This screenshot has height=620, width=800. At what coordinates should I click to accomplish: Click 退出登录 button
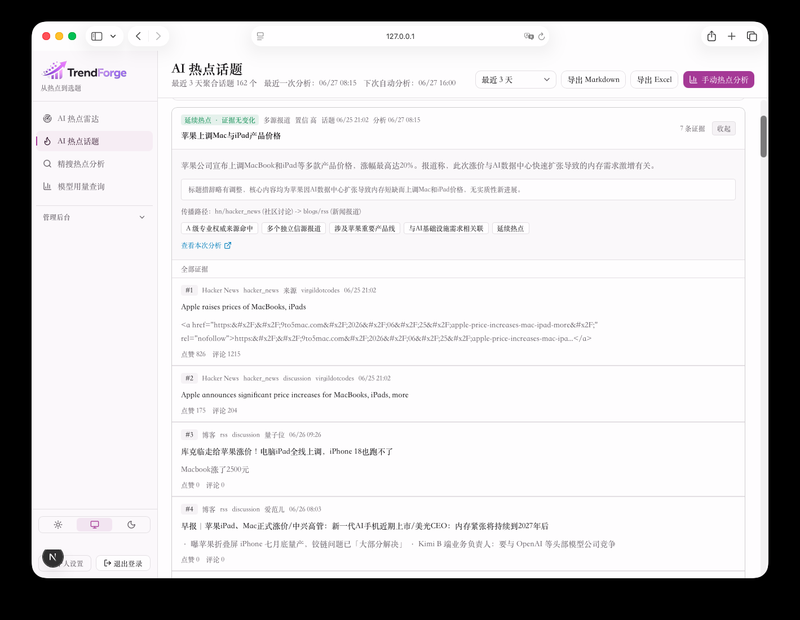[x=123, y=563]
